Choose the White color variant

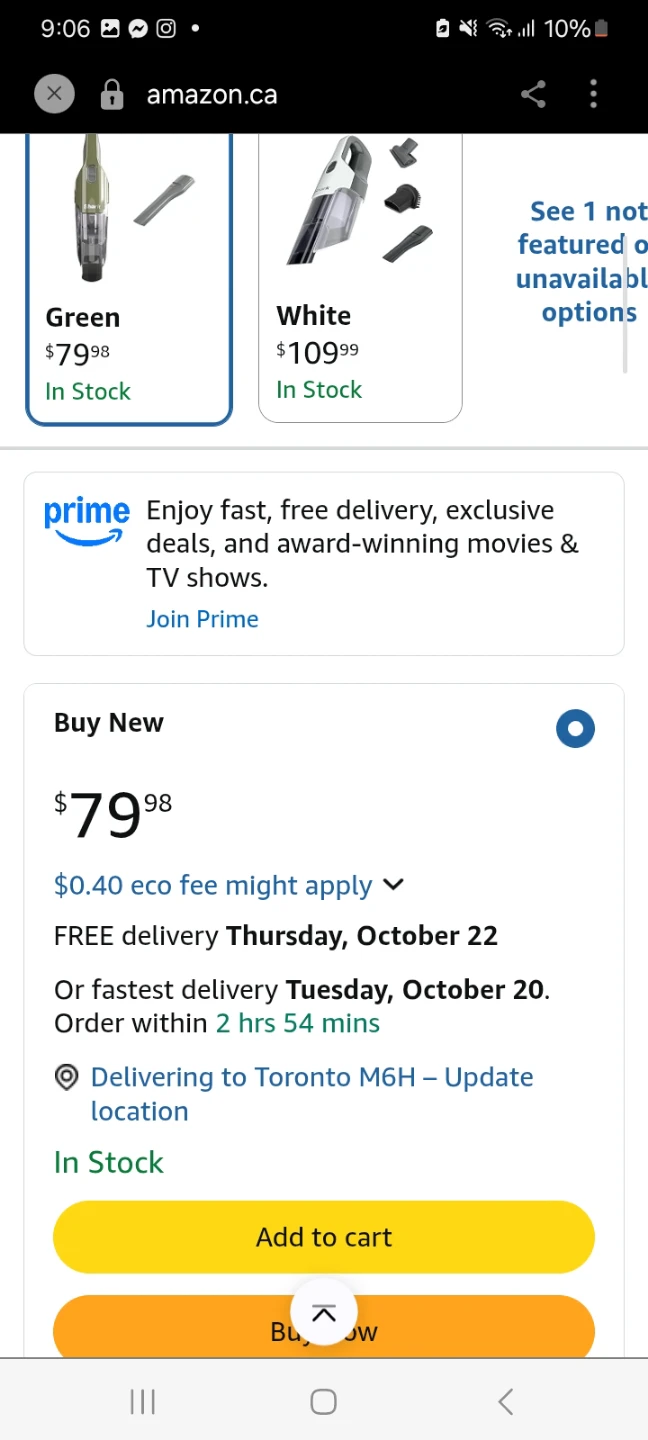[360, 278]
